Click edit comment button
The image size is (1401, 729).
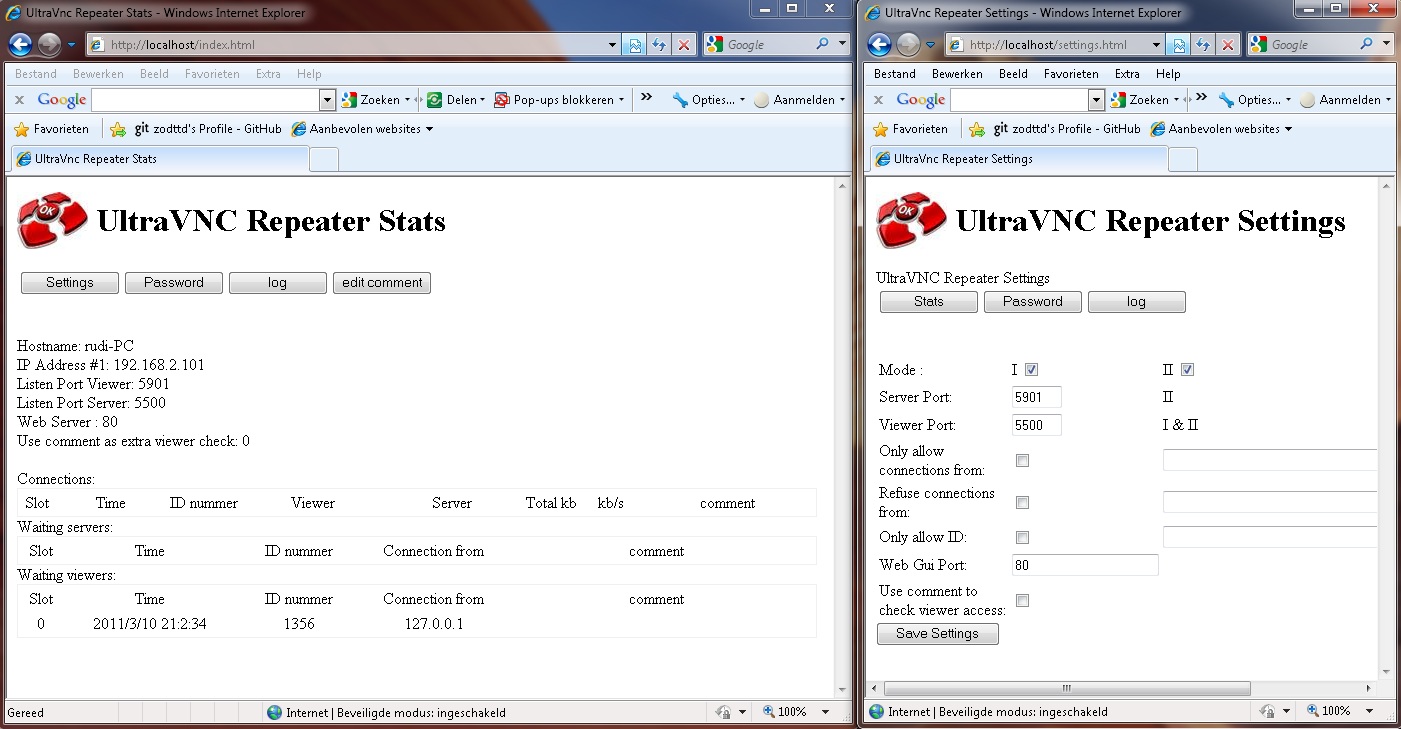coord(382,283)
